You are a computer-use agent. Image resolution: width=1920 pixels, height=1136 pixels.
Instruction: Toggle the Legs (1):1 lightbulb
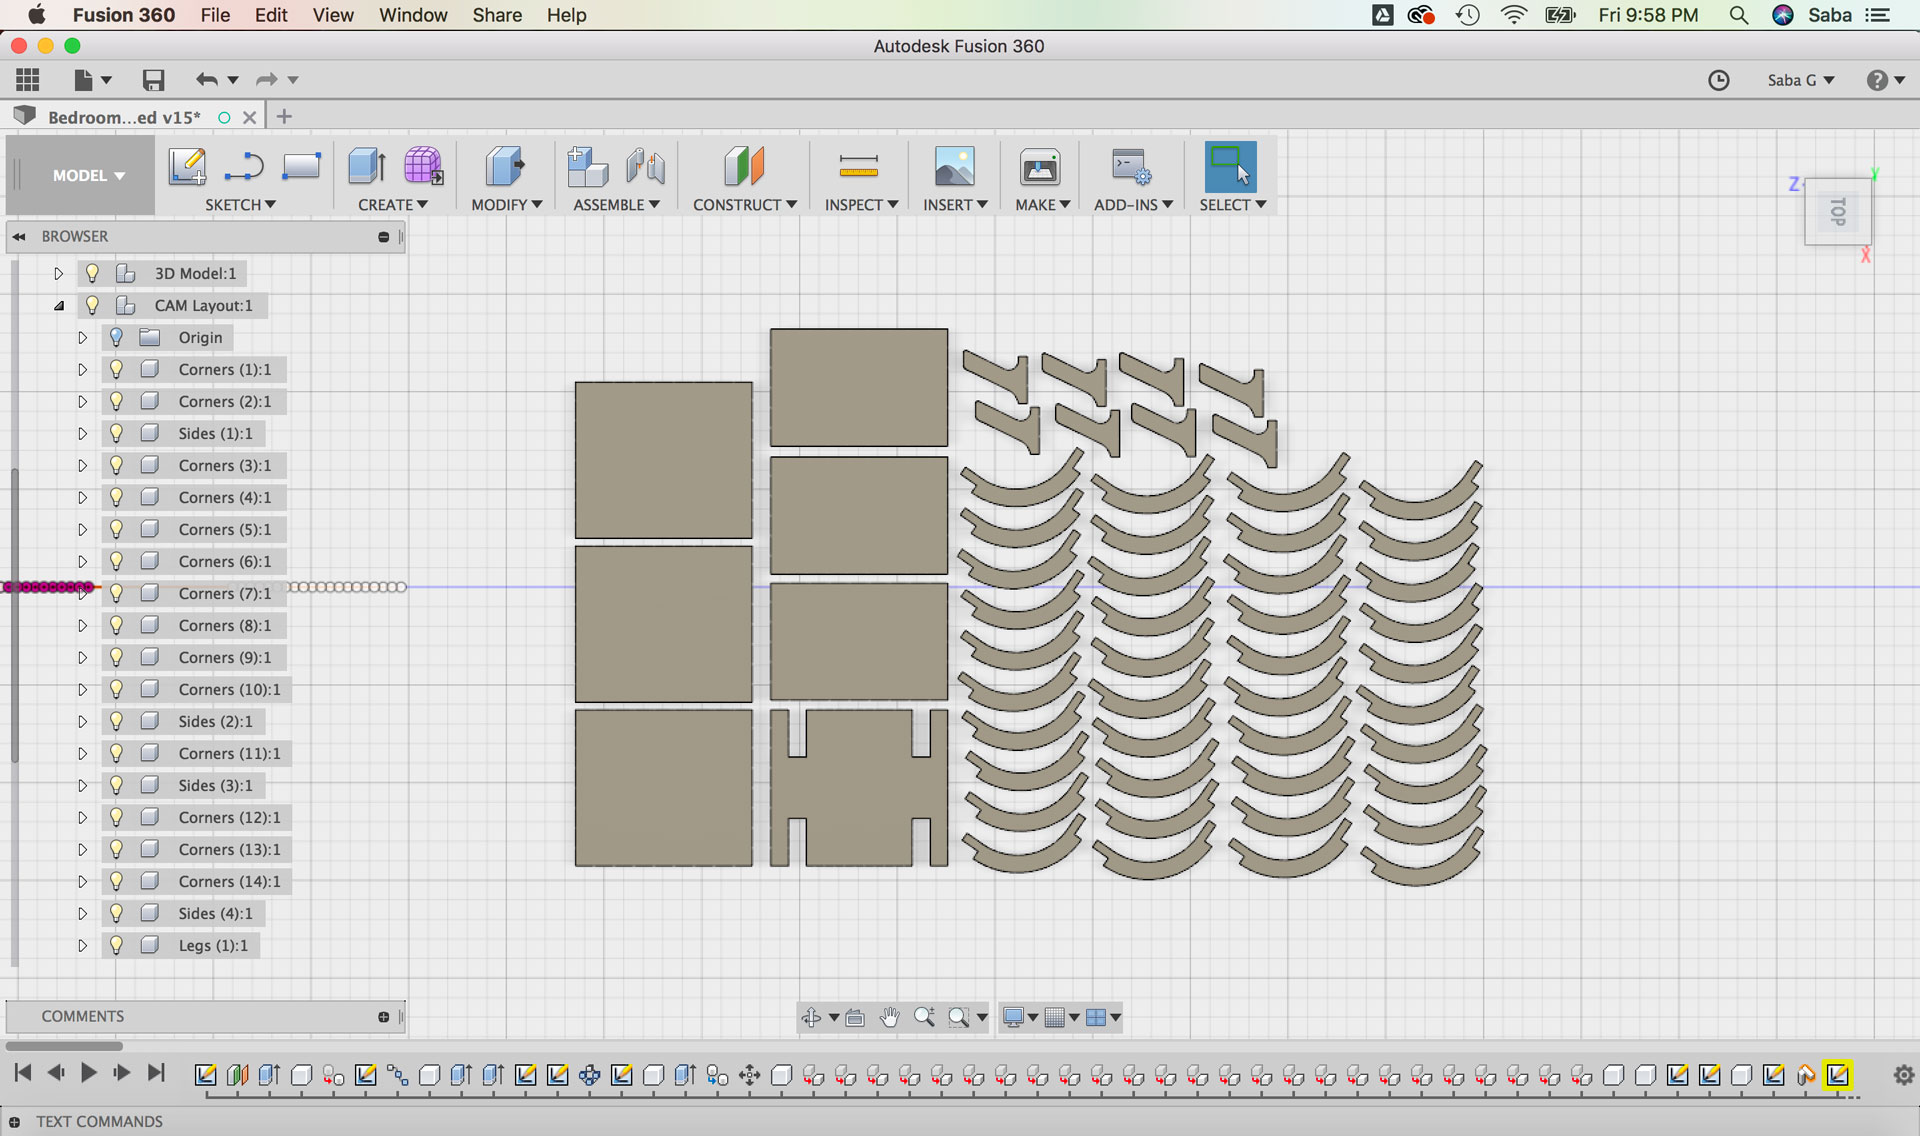tap(117, 945)
